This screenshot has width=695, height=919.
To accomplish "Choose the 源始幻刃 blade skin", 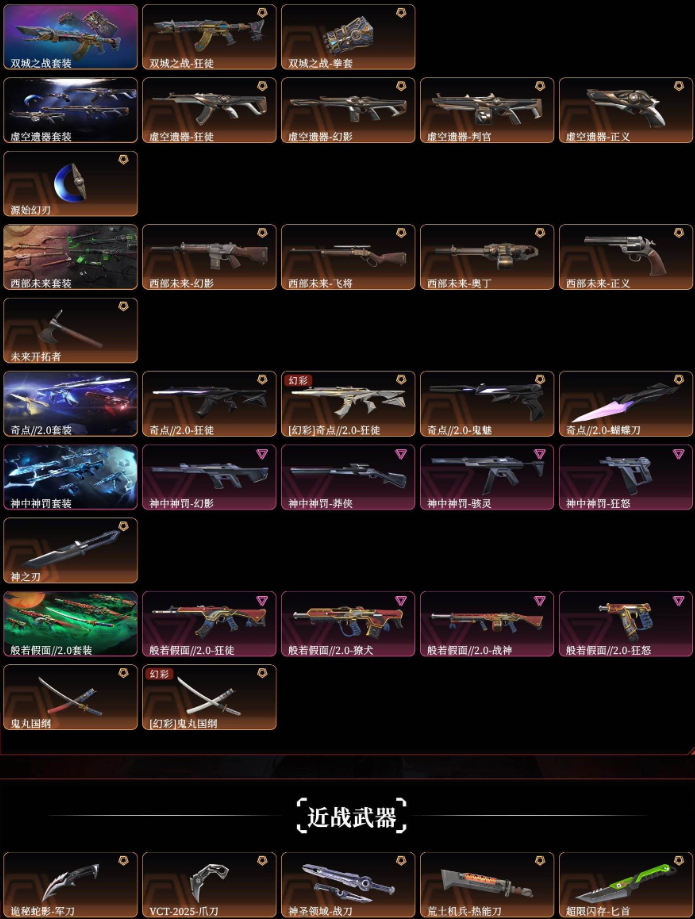I will 70,183.
